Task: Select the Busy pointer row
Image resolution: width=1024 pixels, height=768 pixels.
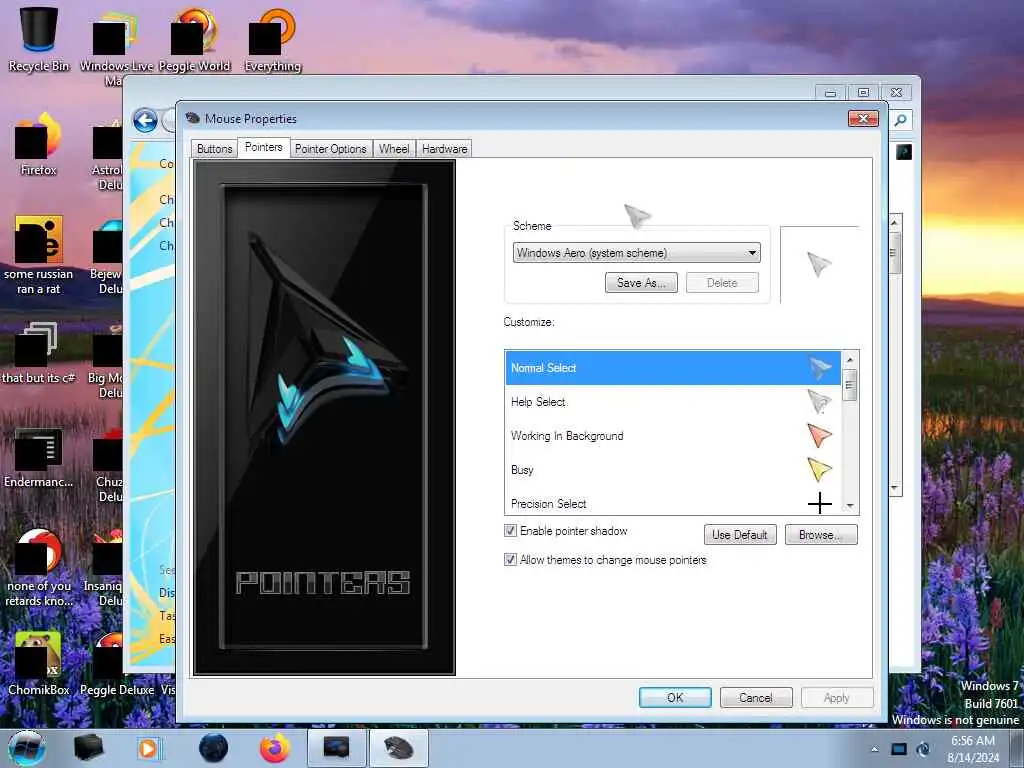Action: coord(673,470)
